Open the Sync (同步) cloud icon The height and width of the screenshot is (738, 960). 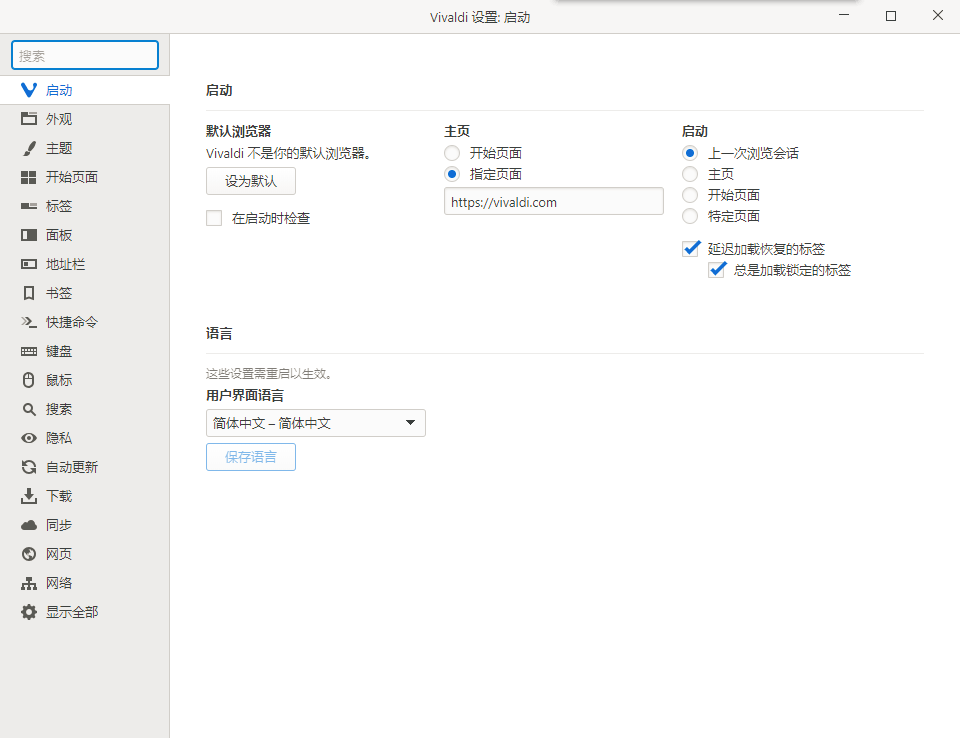29,525
